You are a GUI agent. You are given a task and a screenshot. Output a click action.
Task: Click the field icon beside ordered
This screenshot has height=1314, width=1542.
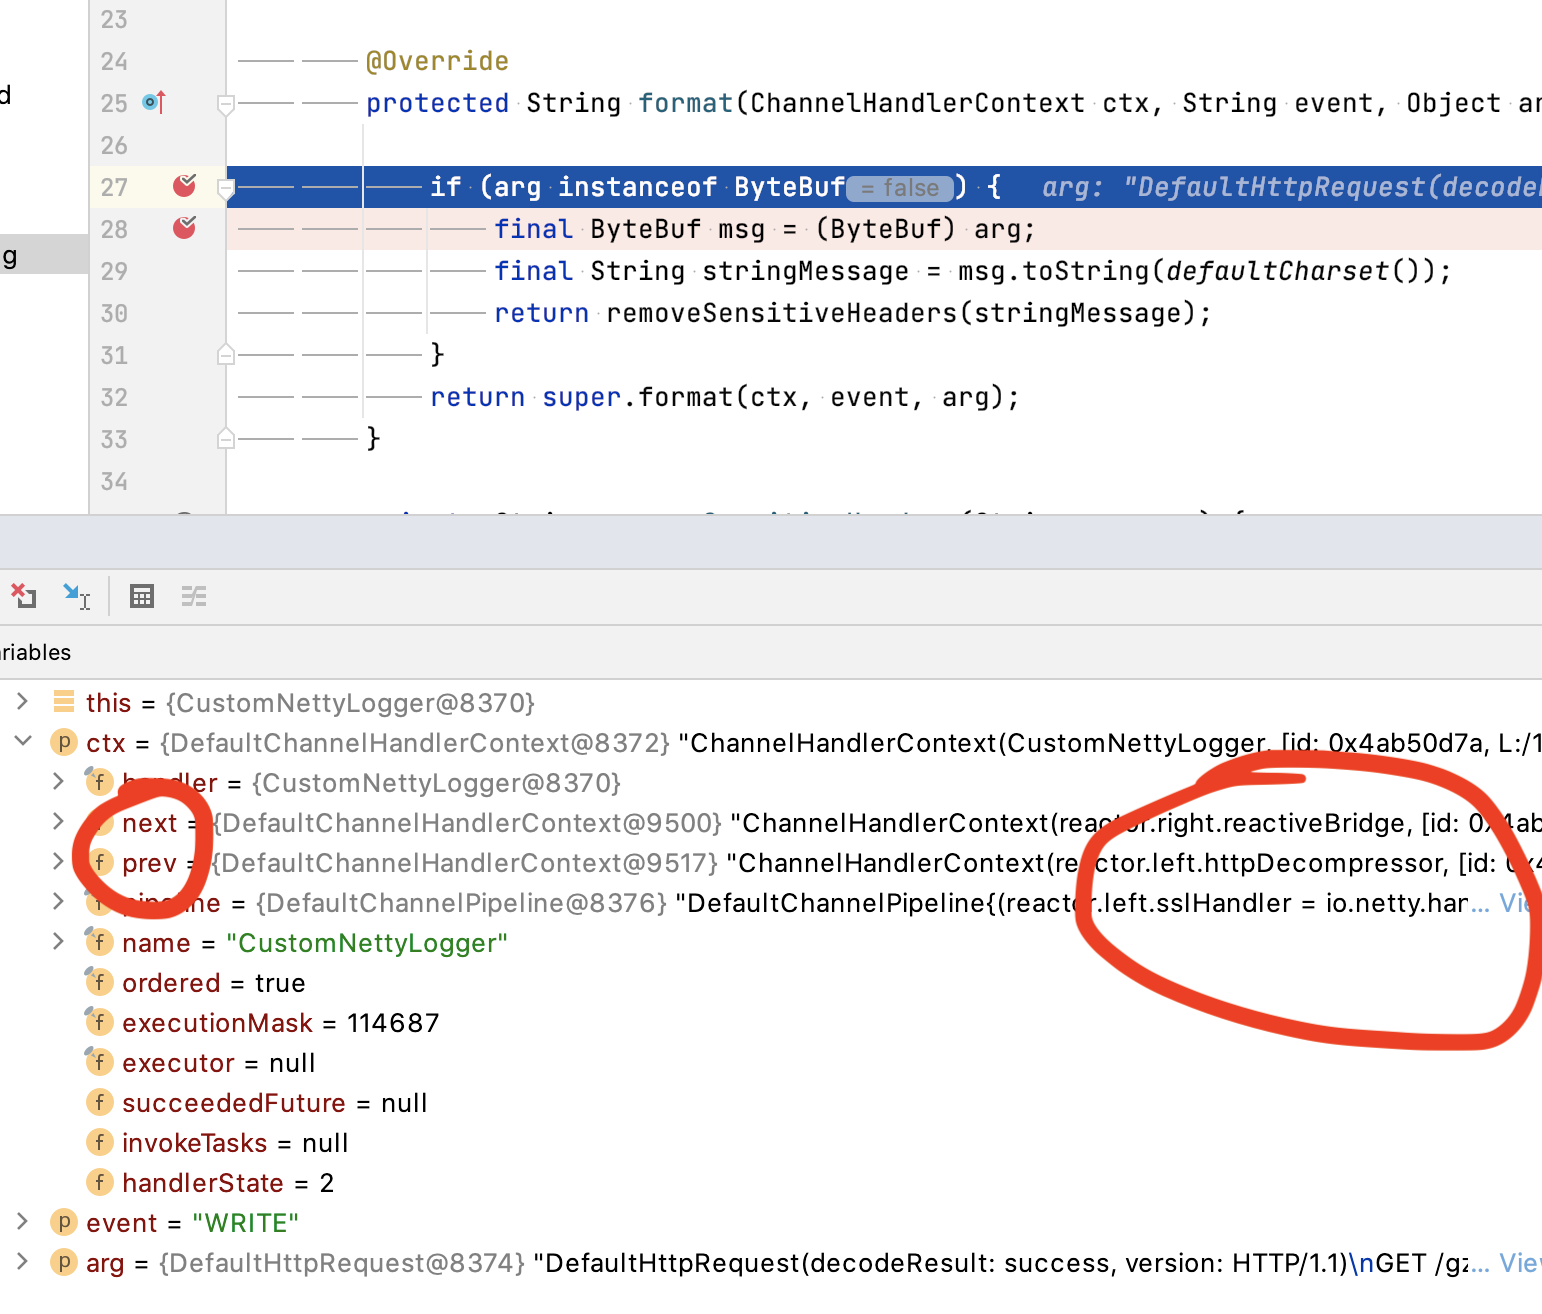pos(98,981)
